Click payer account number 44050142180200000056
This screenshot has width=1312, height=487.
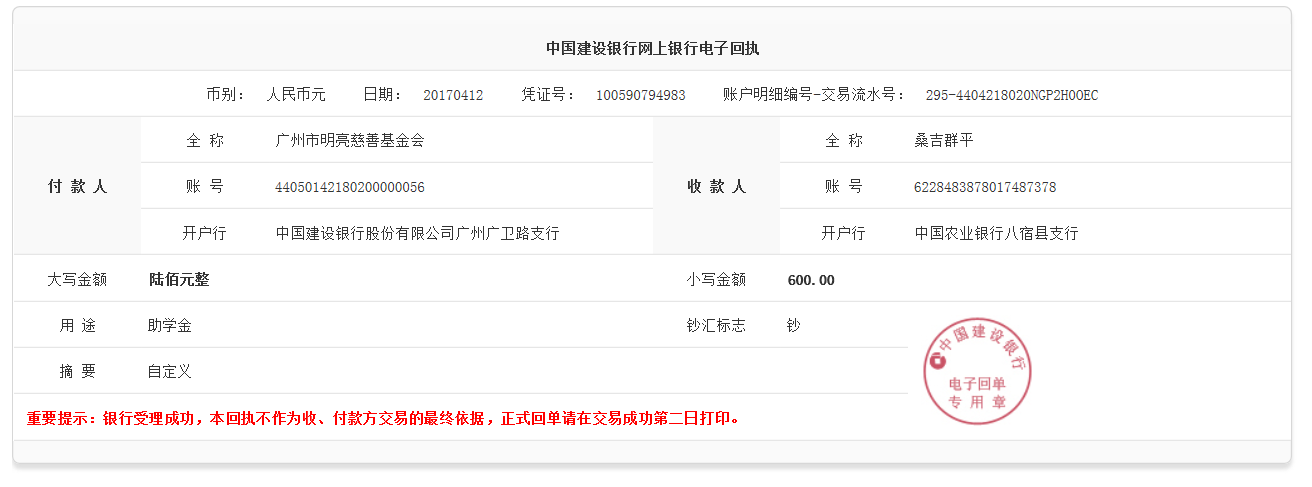tap(349, 187)
